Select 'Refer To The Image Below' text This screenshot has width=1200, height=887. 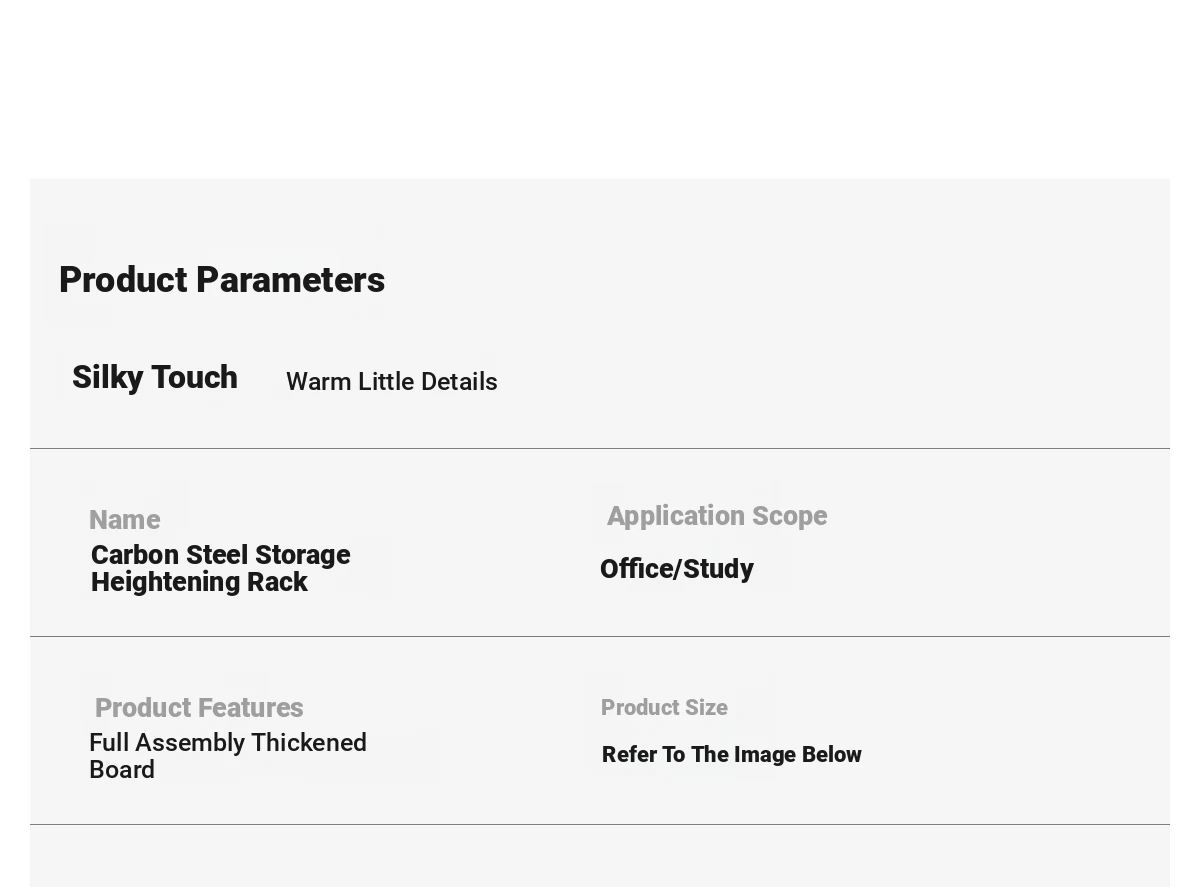(x=731, y=755)
